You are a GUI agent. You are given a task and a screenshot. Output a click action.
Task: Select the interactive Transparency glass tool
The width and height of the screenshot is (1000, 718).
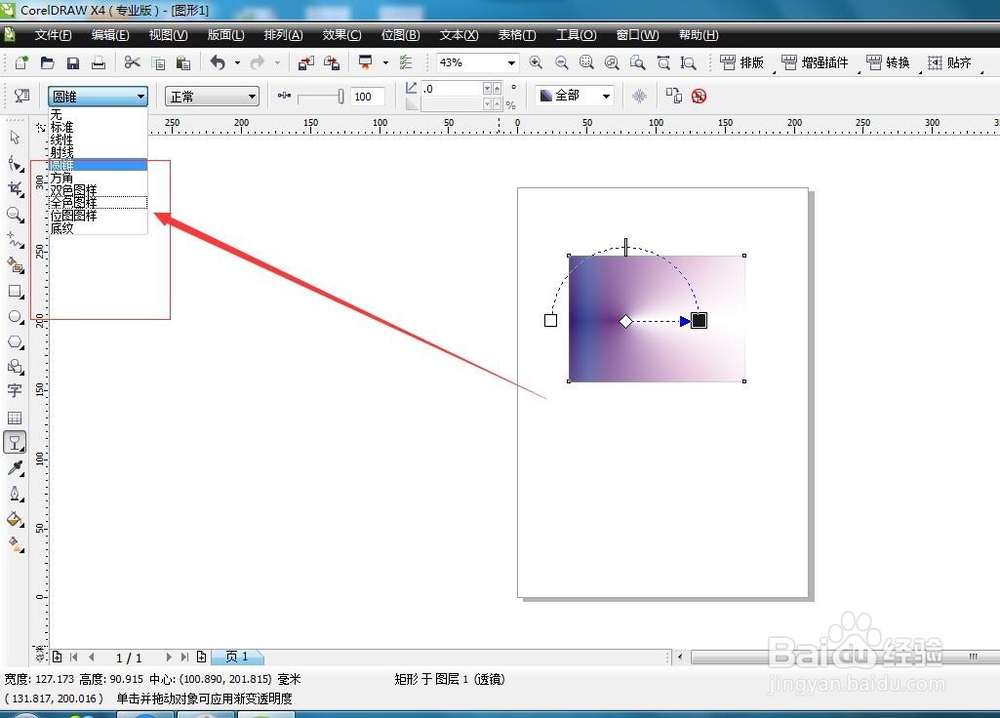pyautogui.click(x=15, y=443)
